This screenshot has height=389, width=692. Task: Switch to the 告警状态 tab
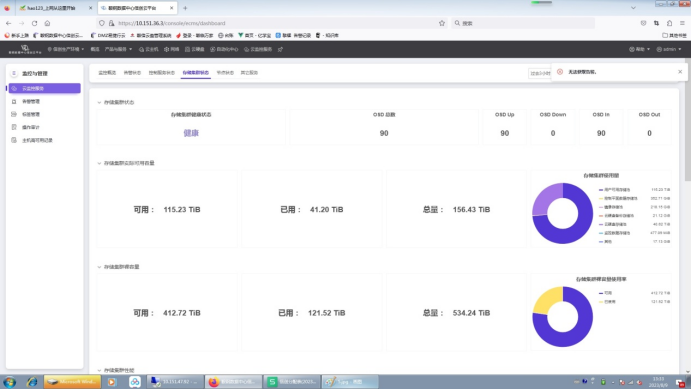pyautogui.click(x=132, y=73)
